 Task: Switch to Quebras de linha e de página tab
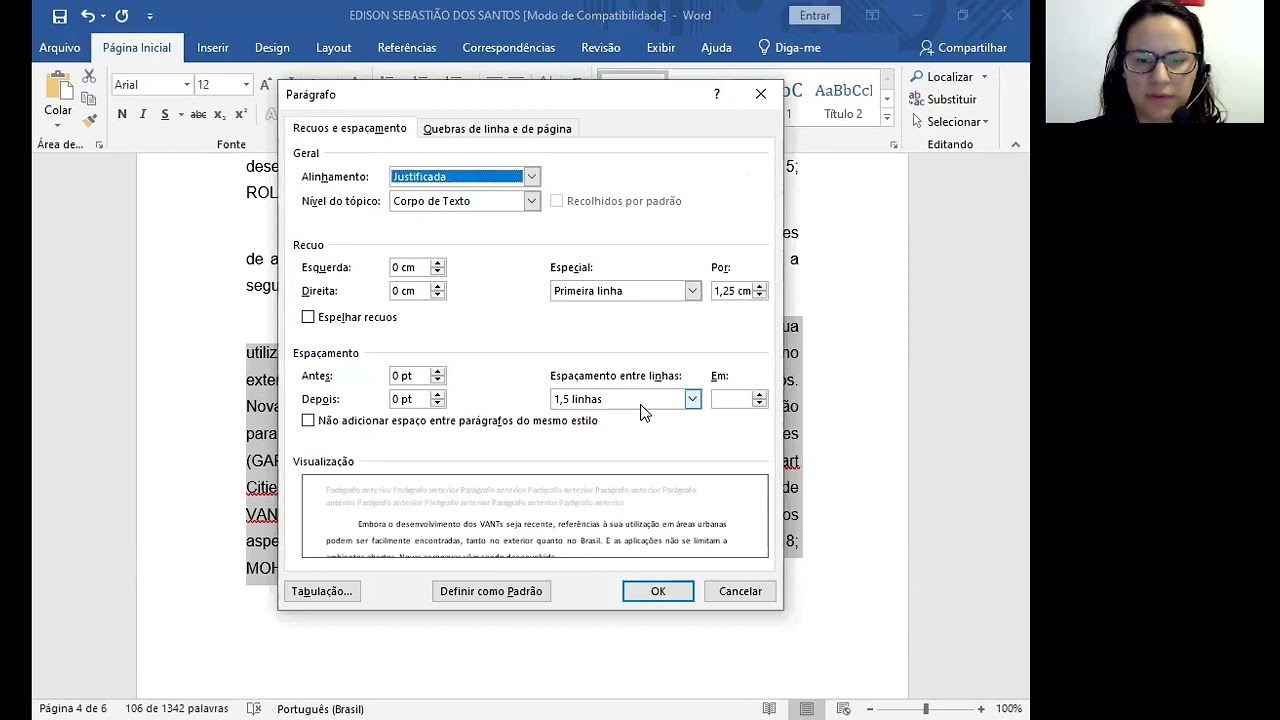tap(497, 129)
